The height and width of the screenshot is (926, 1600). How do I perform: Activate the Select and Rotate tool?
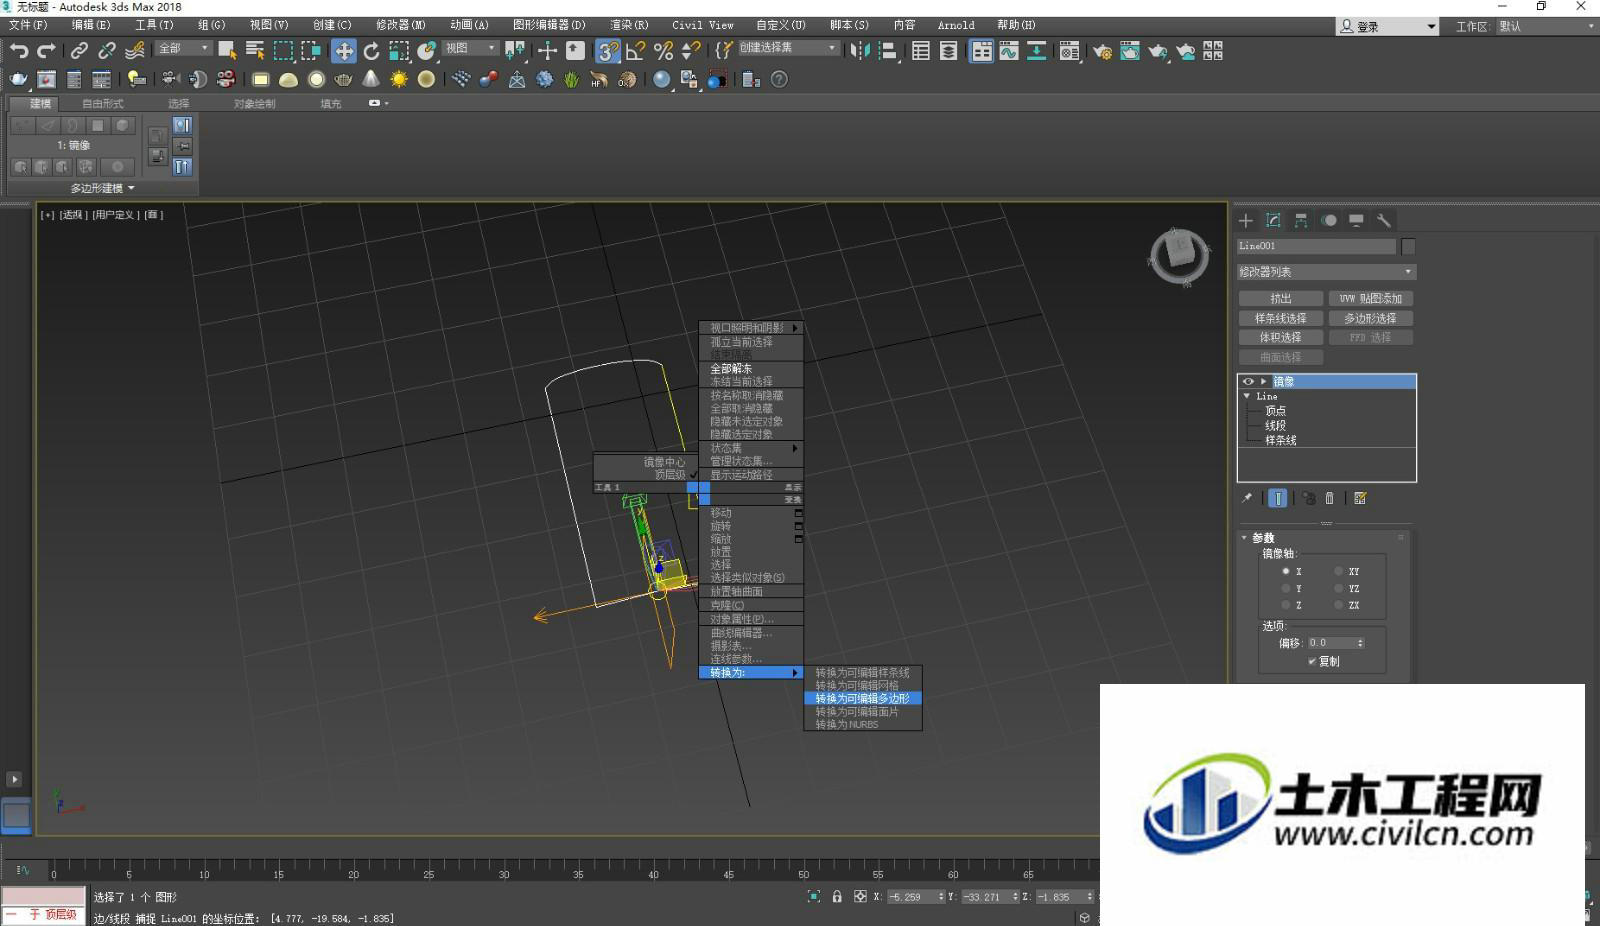[371, 50]
